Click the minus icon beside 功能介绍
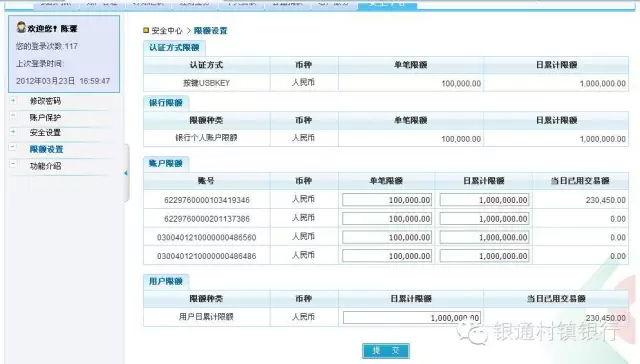The height and width of the screenshot is (364, 640). [13, 164]
